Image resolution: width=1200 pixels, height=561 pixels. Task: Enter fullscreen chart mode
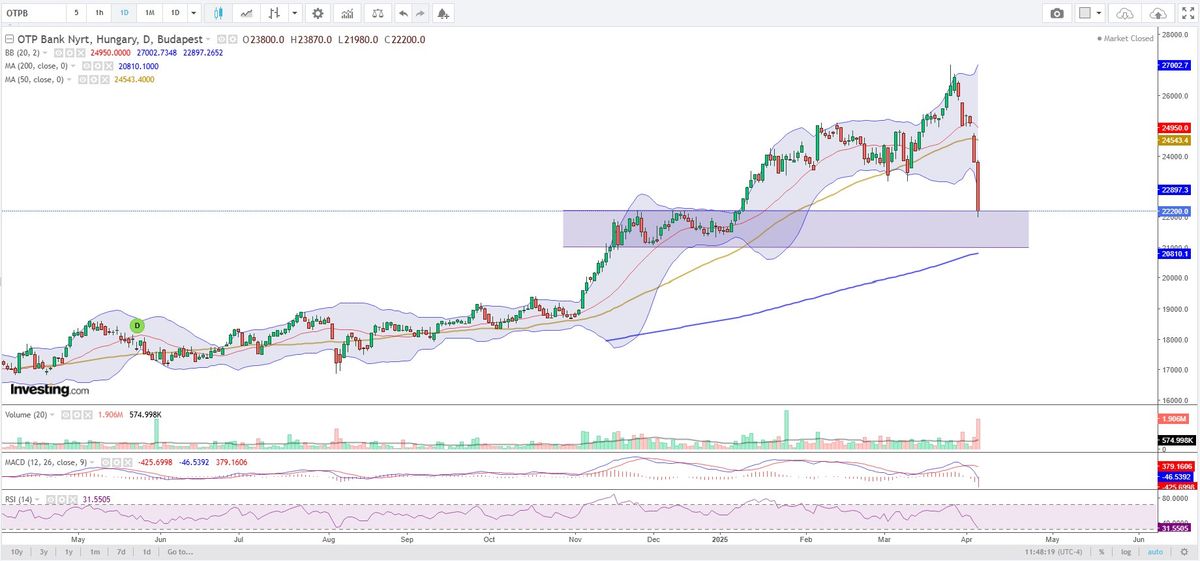(1186, 13)
